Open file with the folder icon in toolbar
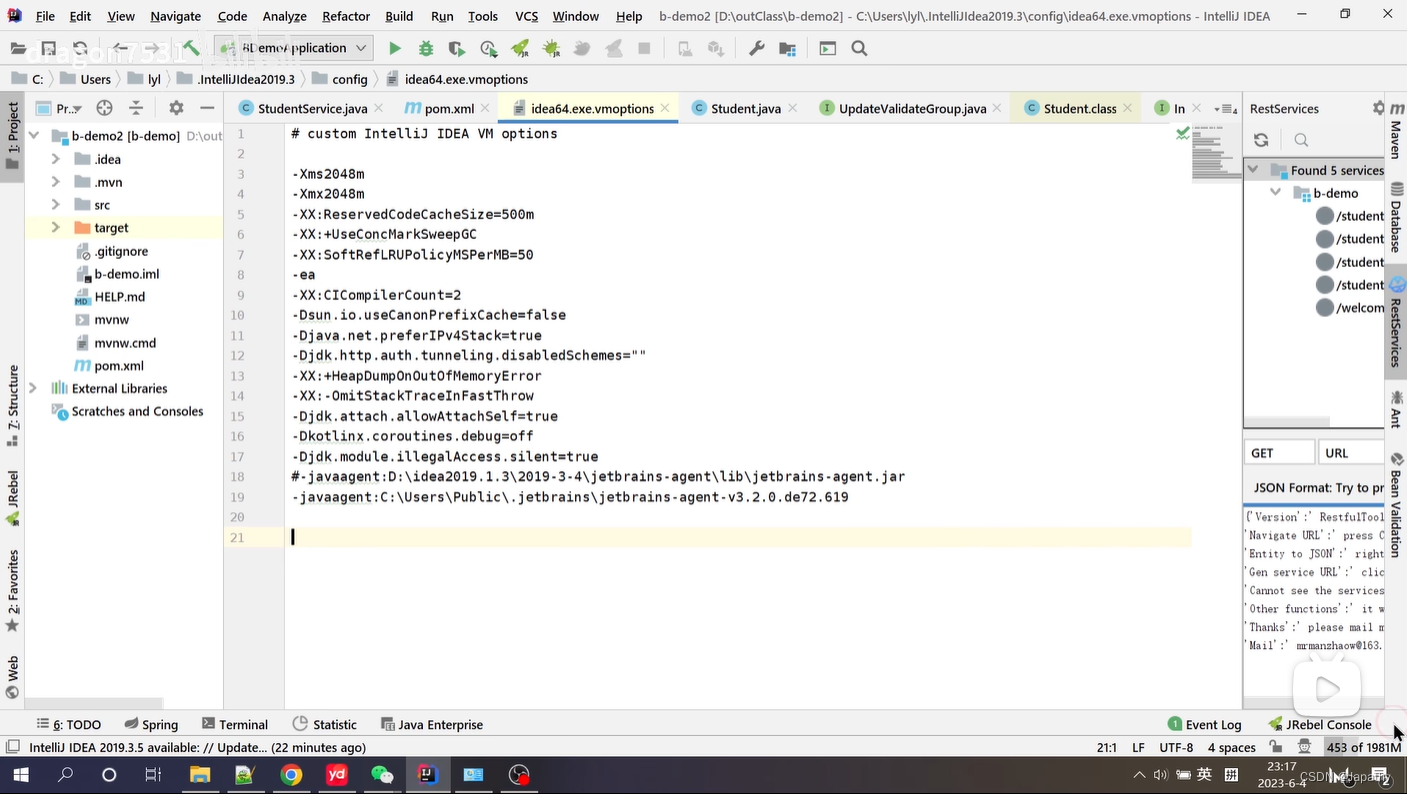 (18, 48)
